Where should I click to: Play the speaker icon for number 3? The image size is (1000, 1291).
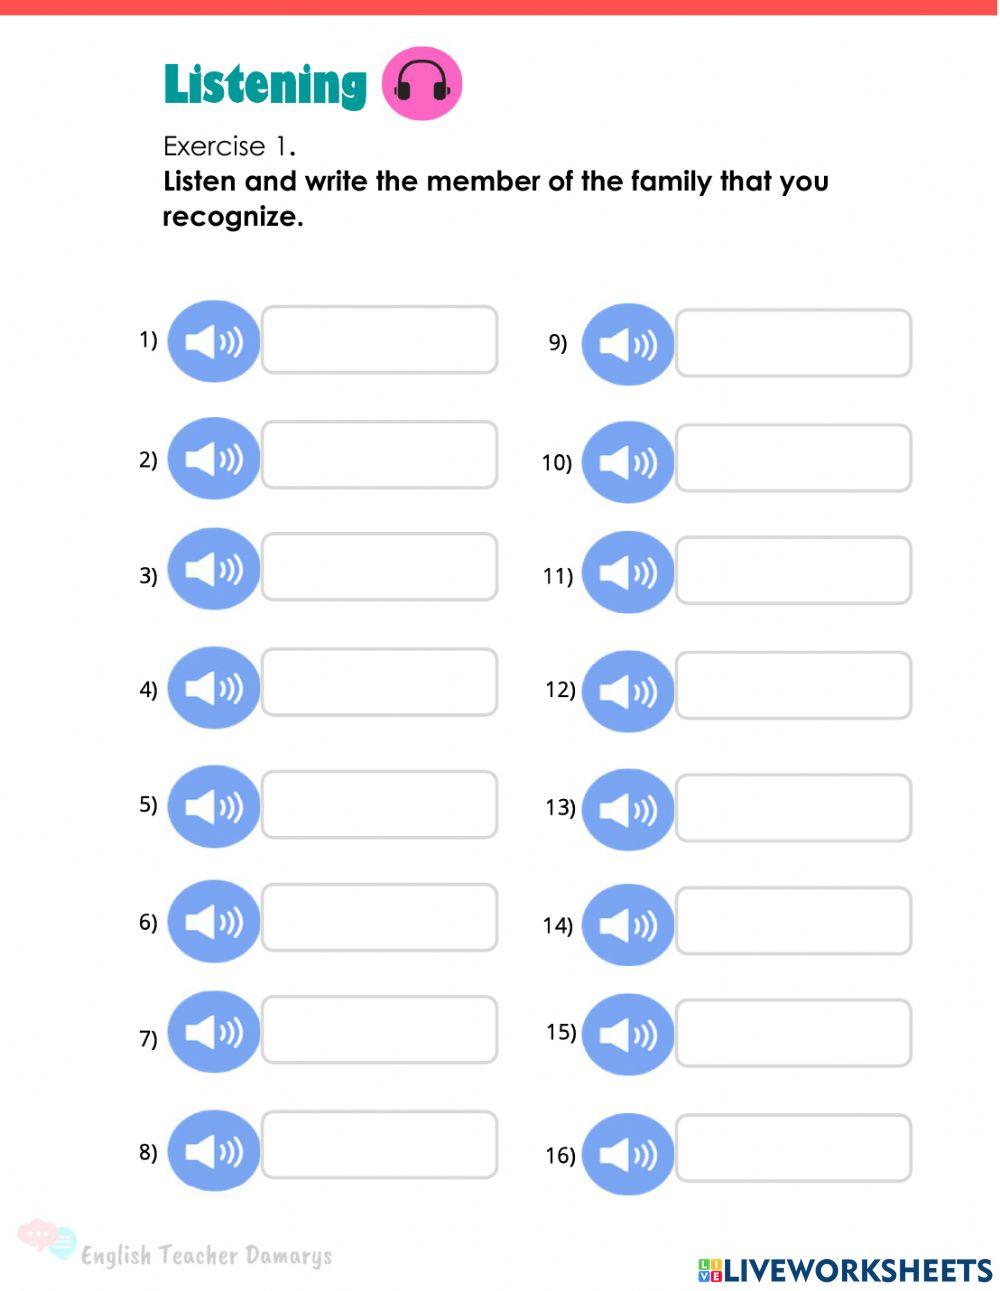click(x=213, y=570)
